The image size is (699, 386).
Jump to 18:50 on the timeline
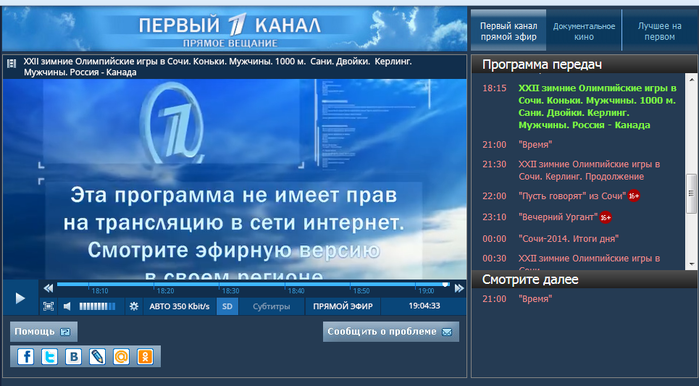(x=361, y=291)
